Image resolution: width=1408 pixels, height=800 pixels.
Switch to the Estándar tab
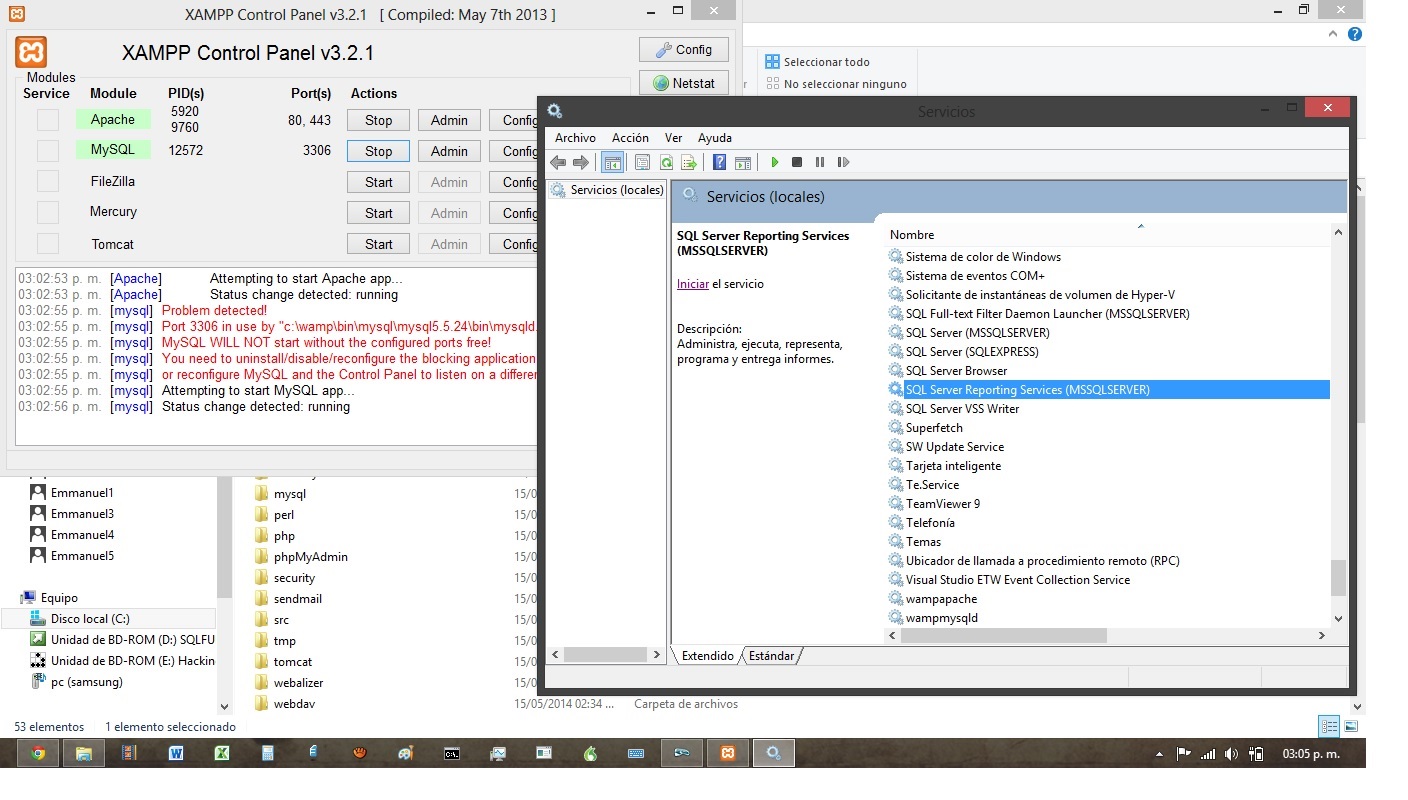coord(772,656)
